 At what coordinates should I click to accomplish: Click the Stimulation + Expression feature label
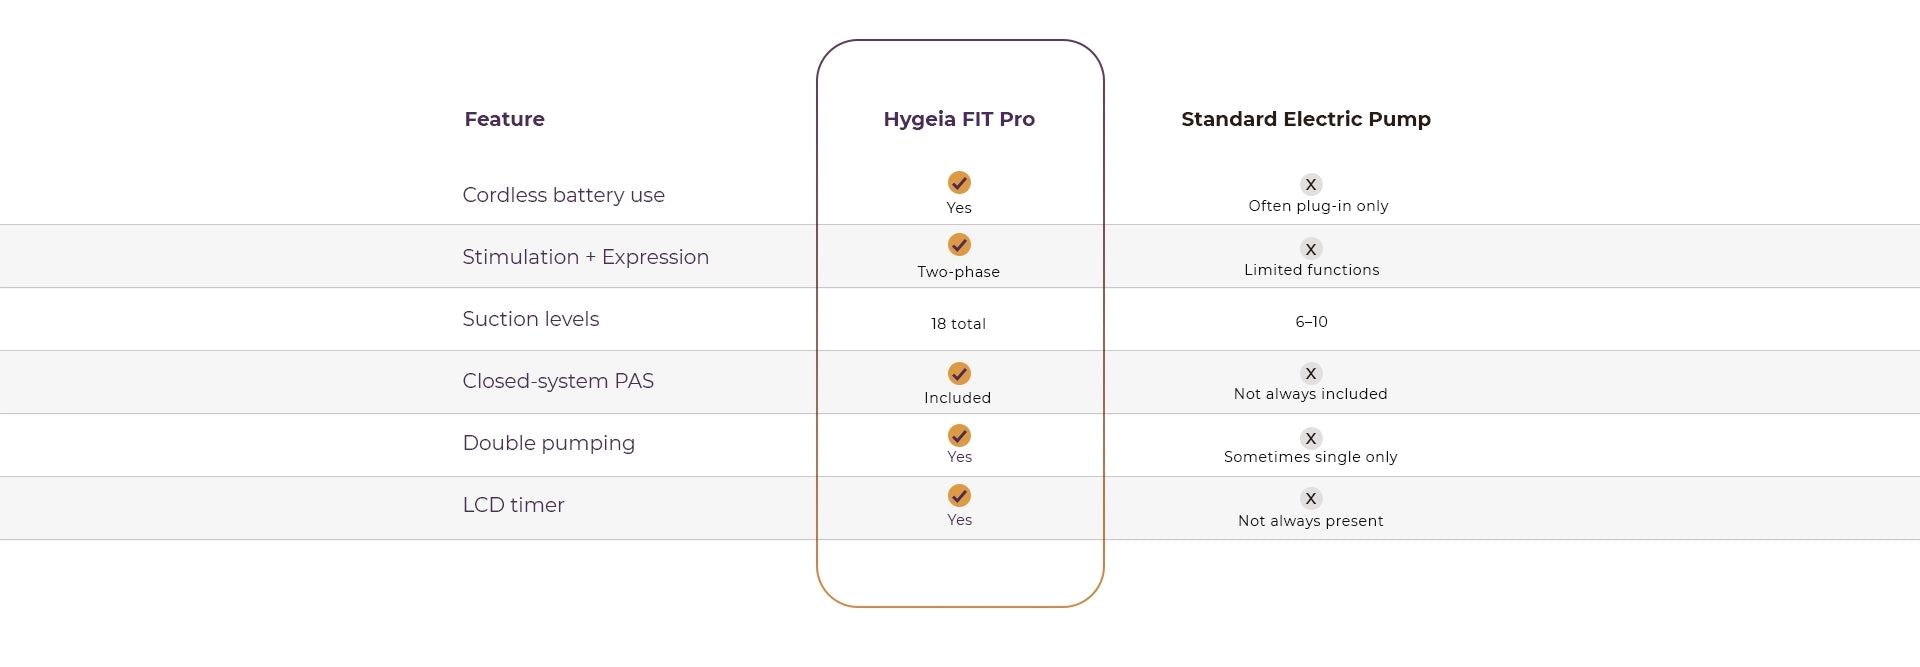click(x=585, y=257)
